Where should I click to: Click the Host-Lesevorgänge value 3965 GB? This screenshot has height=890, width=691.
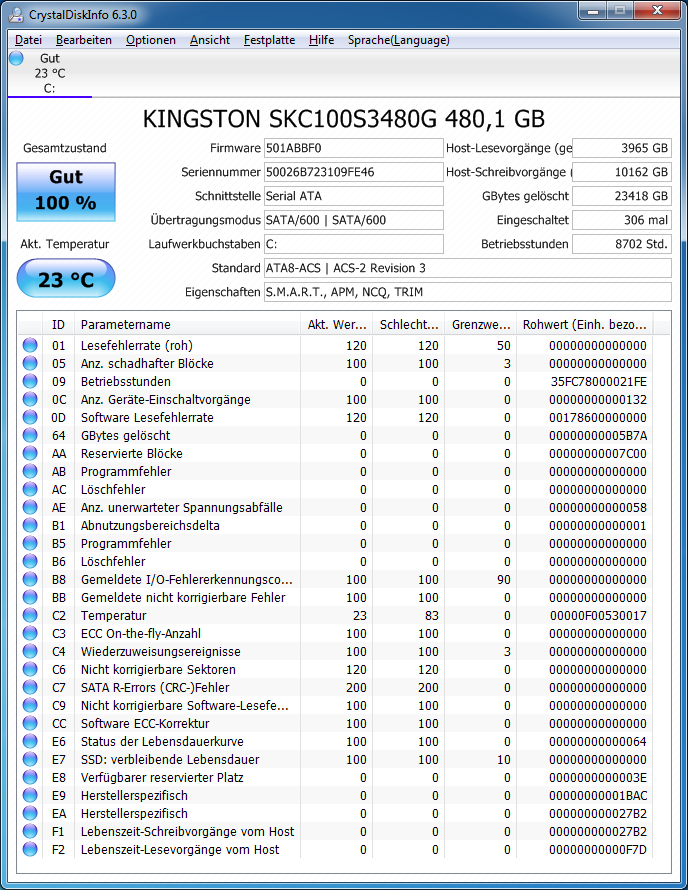click(x=622, y=148)
